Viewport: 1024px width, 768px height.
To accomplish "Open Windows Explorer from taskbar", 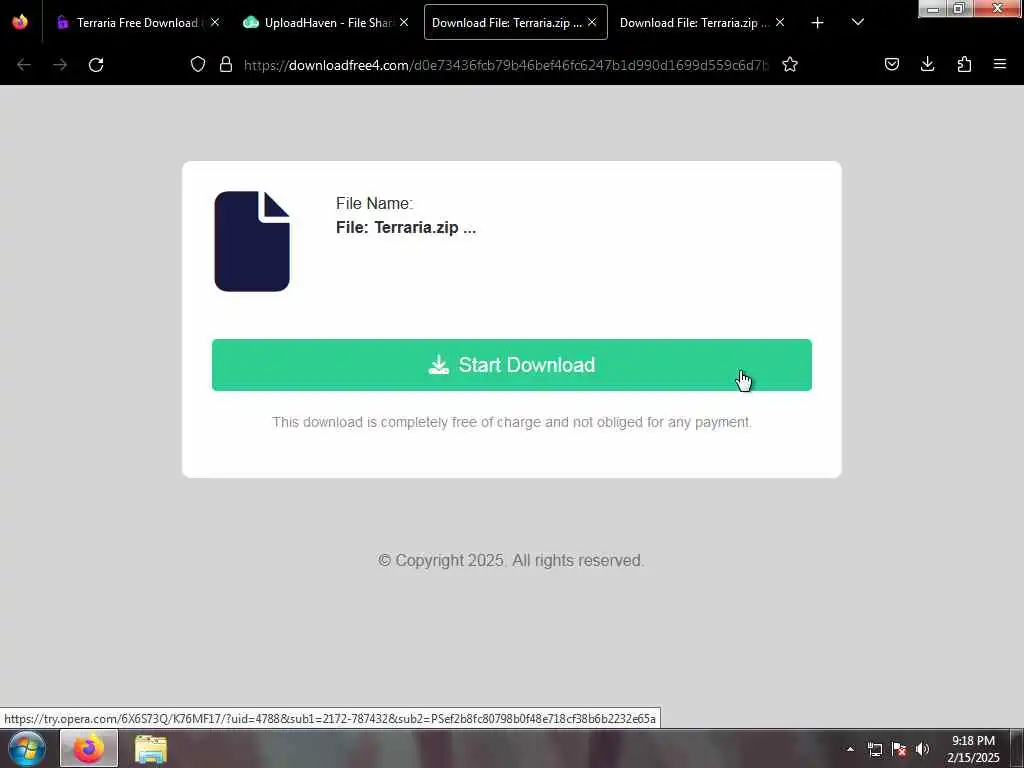I will [151, 748].
